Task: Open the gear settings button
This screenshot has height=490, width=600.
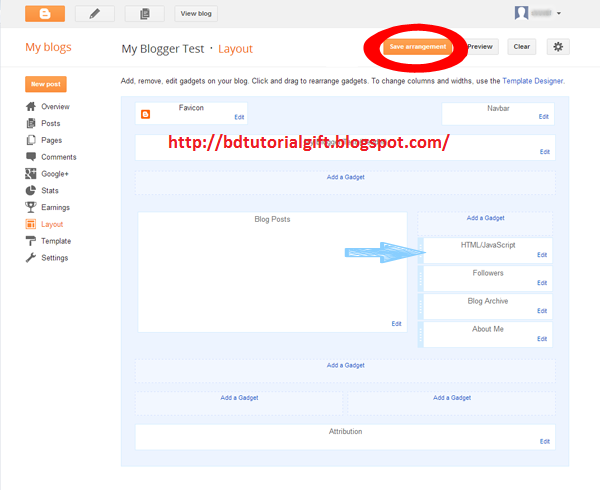Action: click(558, 47)
